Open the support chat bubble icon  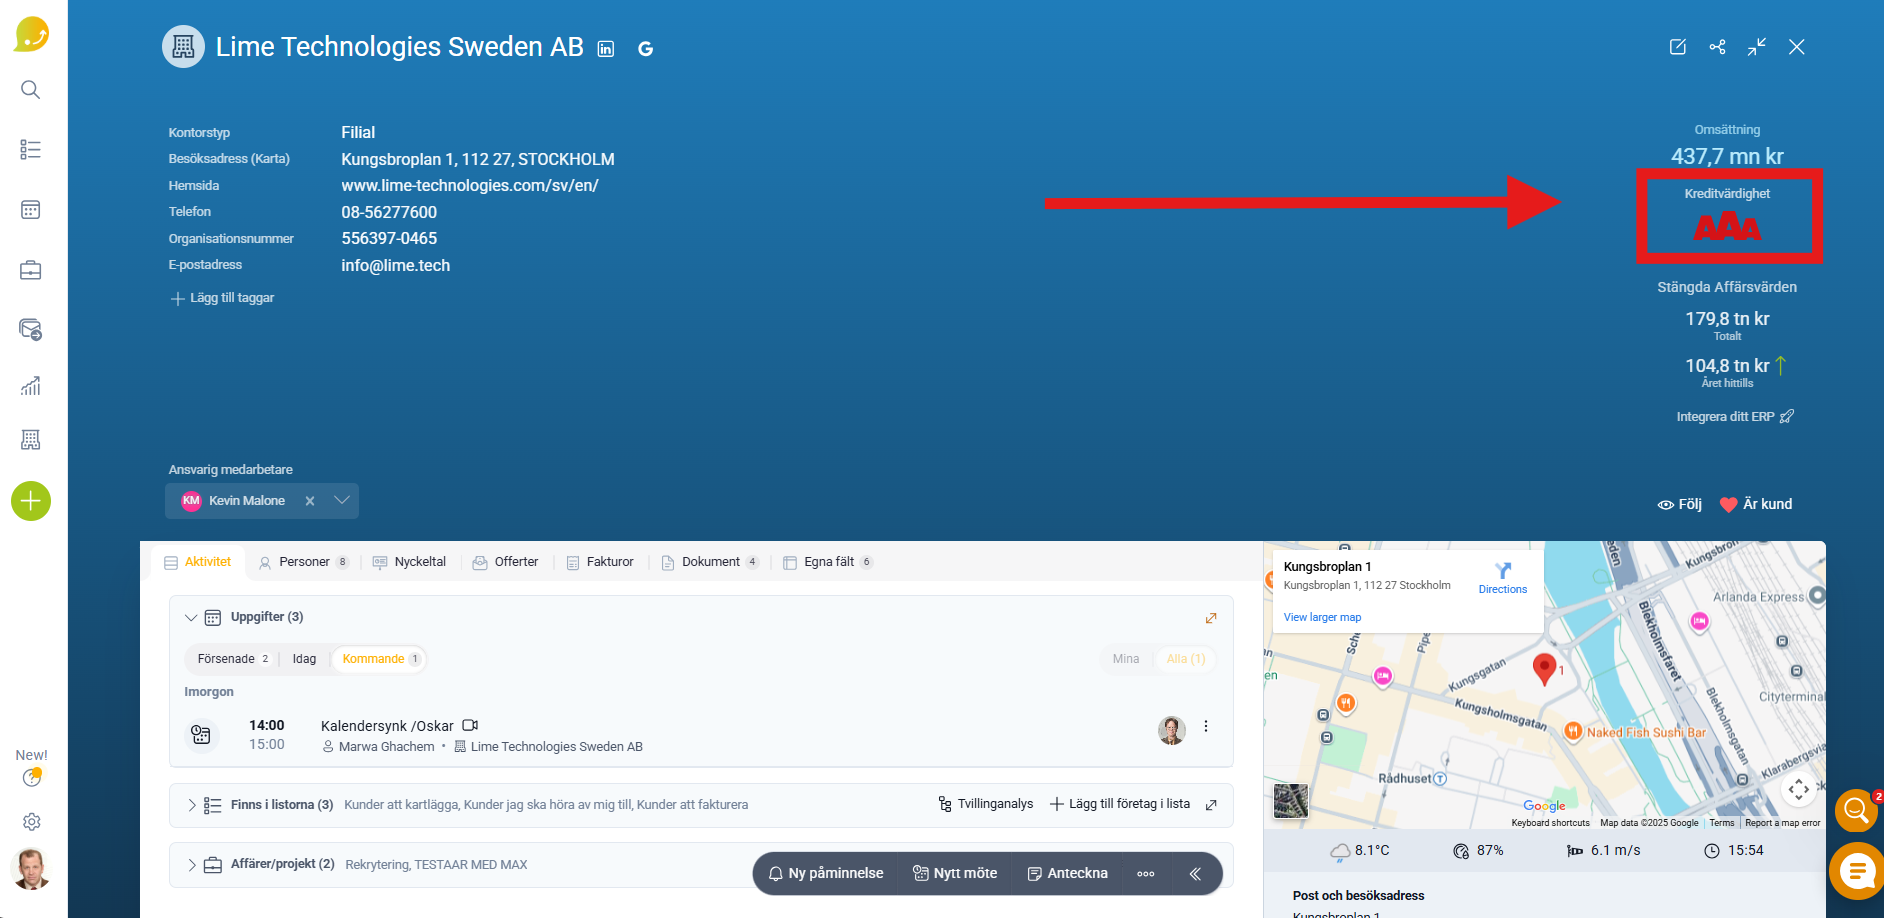pos(1857,871)
